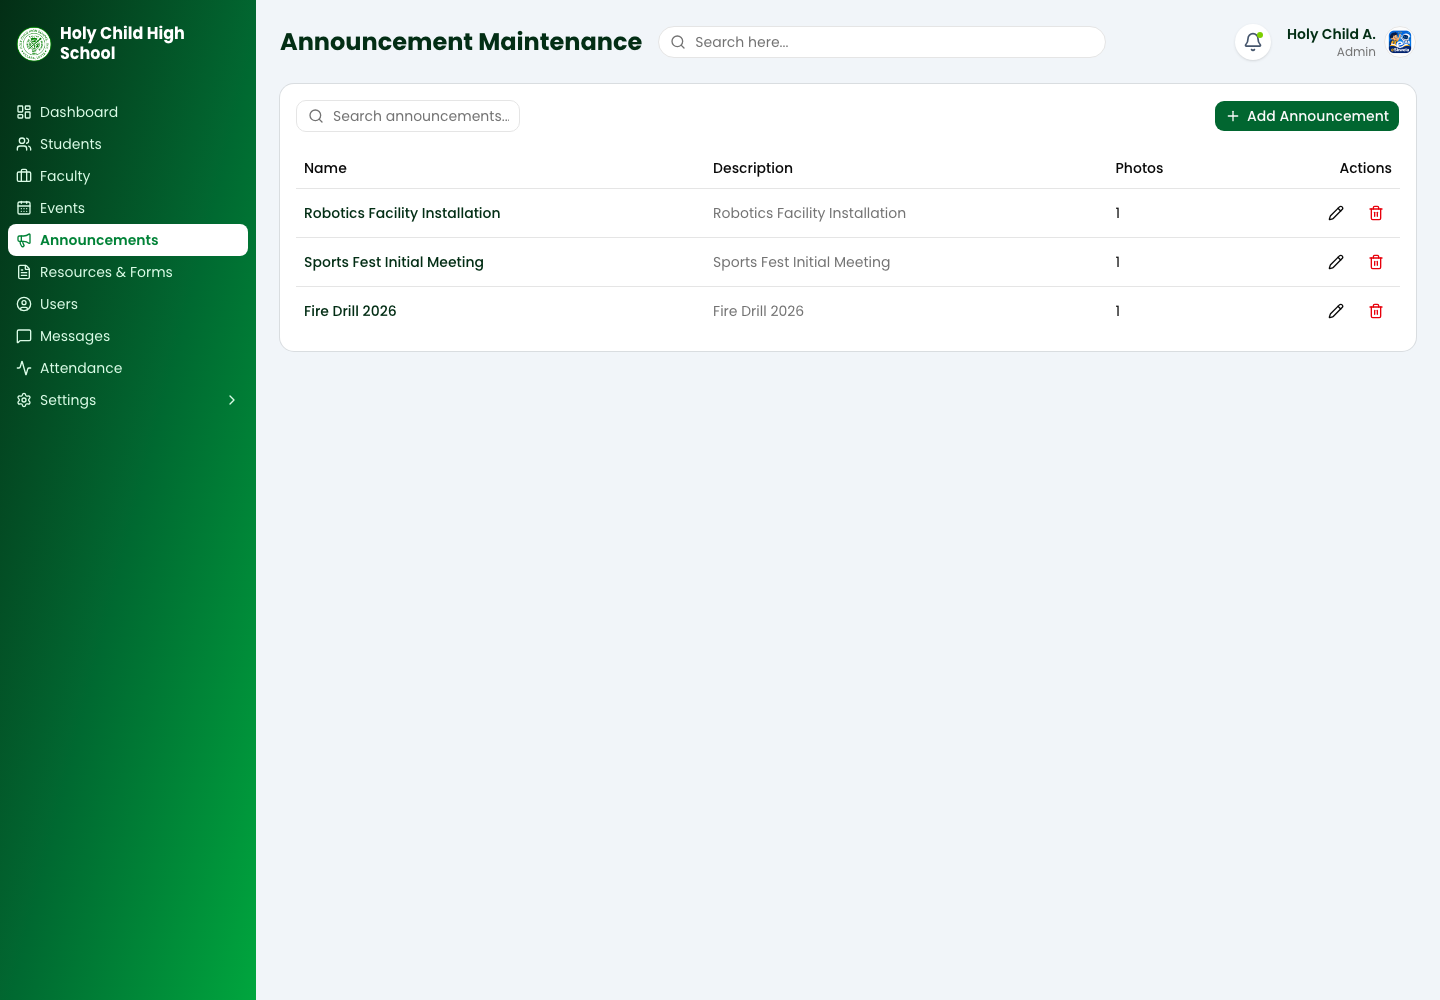Viewport: 1440px width, 1000px height.
Task: Click the Description column header
Action: [753, 168]
